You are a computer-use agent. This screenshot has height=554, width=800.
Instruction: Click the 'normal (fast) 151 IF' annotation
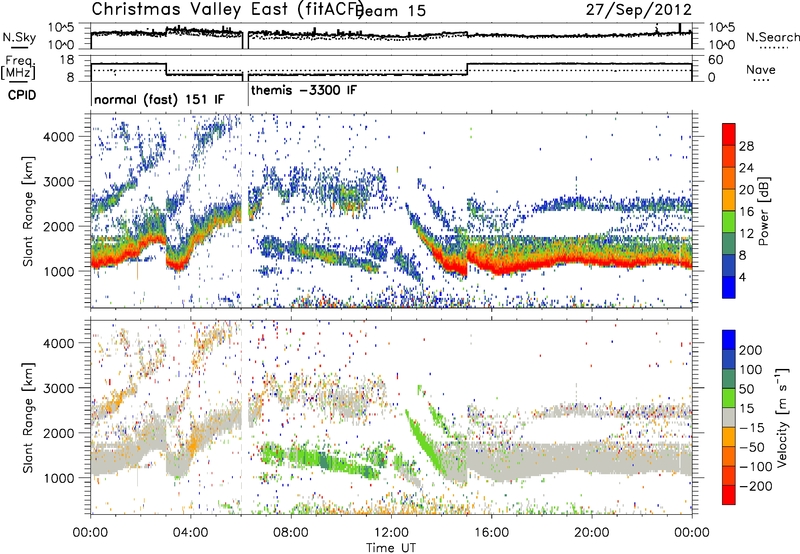pos(159,100)
